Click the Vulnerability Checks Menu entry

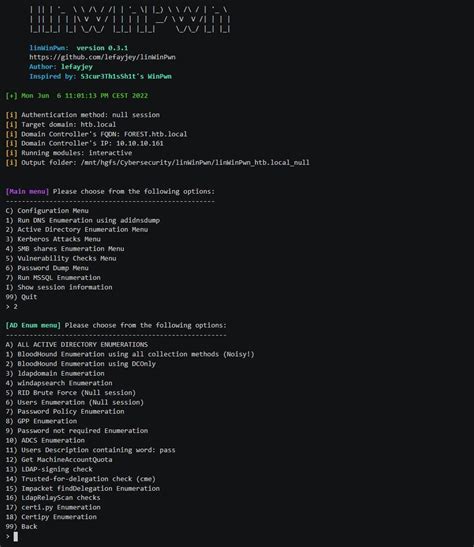coord(61,258)
